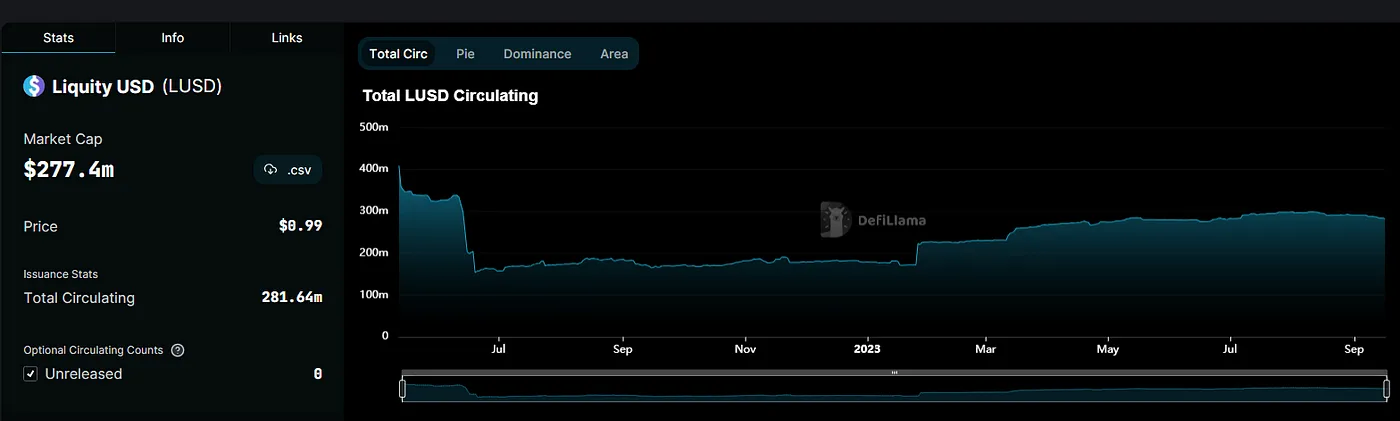The height and width of the screenshot is (421, 1400).
Task: Click the Liquity USD coin logo icon
Action: coord(34,87)
